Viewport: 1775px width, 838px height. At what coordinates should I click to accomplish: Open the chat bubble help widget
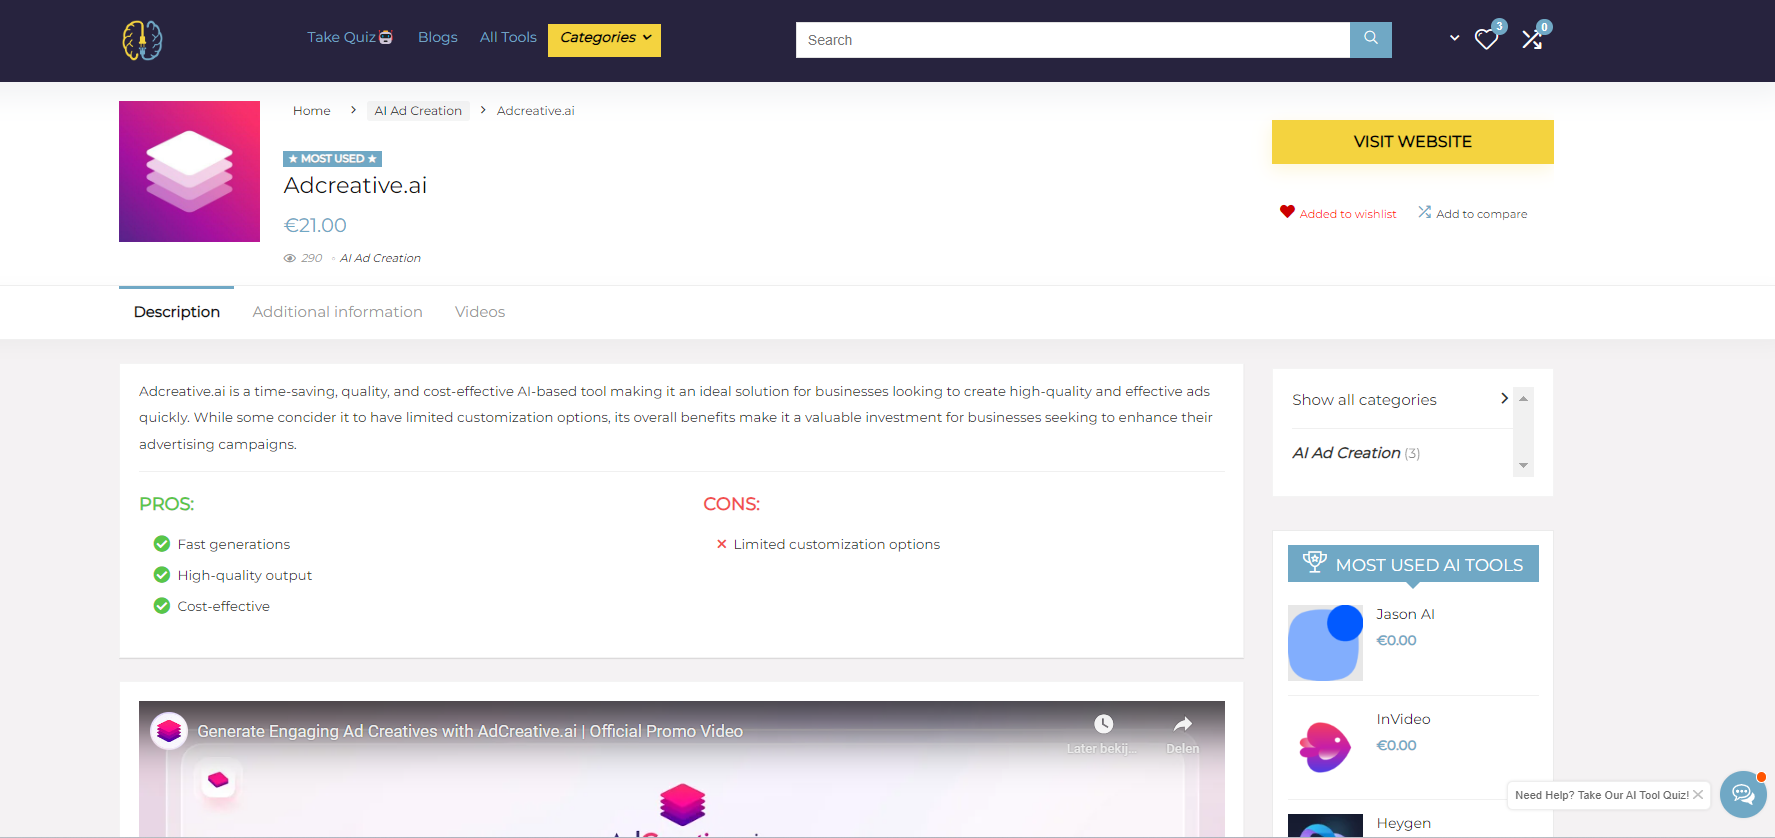point(1743,794)
